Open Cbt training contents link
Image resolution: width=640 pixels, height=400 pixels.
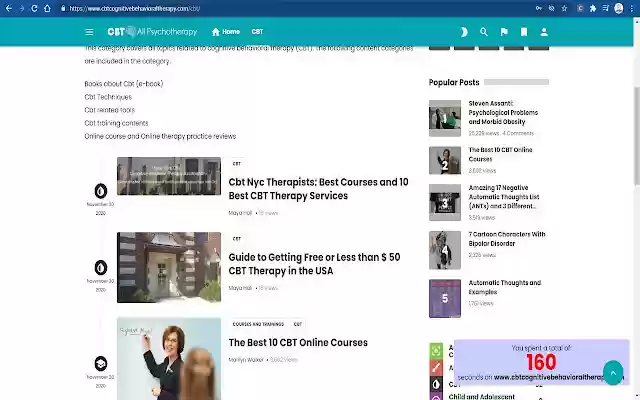pyautogui.click(x=116, y=123)
